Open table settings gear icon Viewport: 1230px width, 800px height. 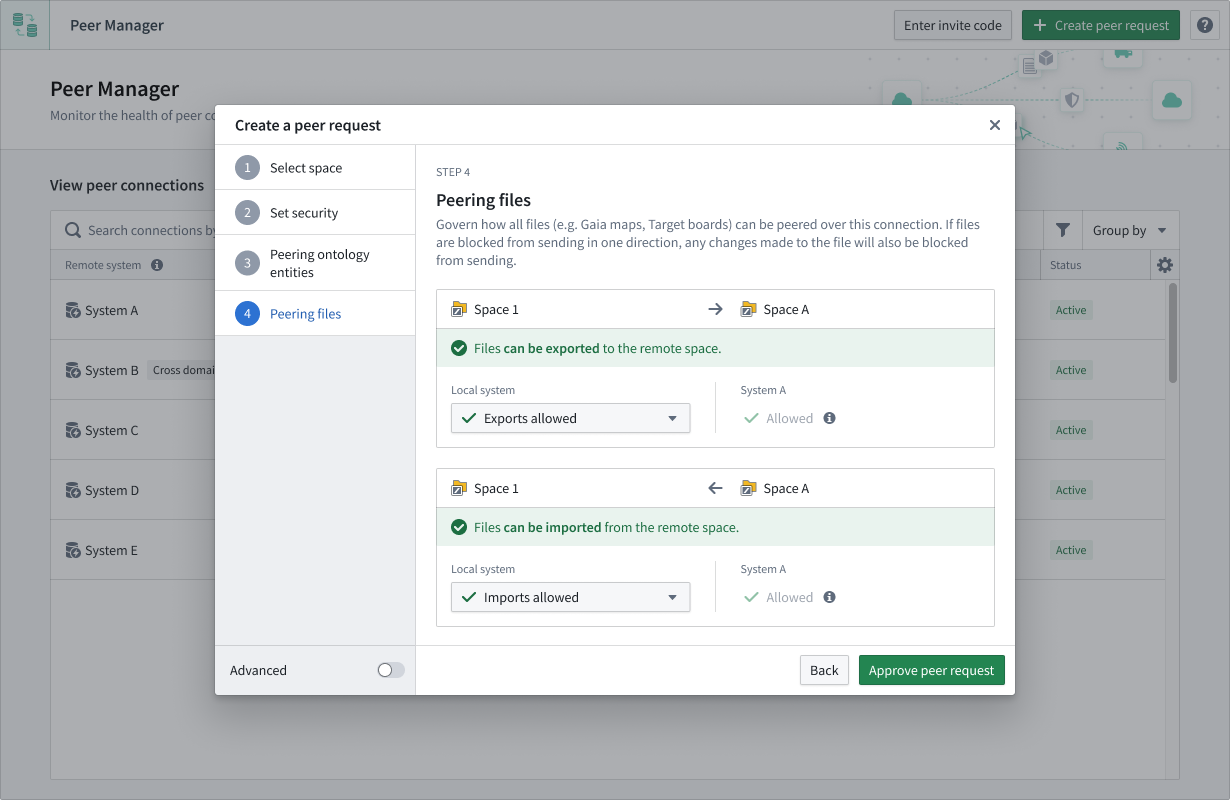(x=1164, y=265)
